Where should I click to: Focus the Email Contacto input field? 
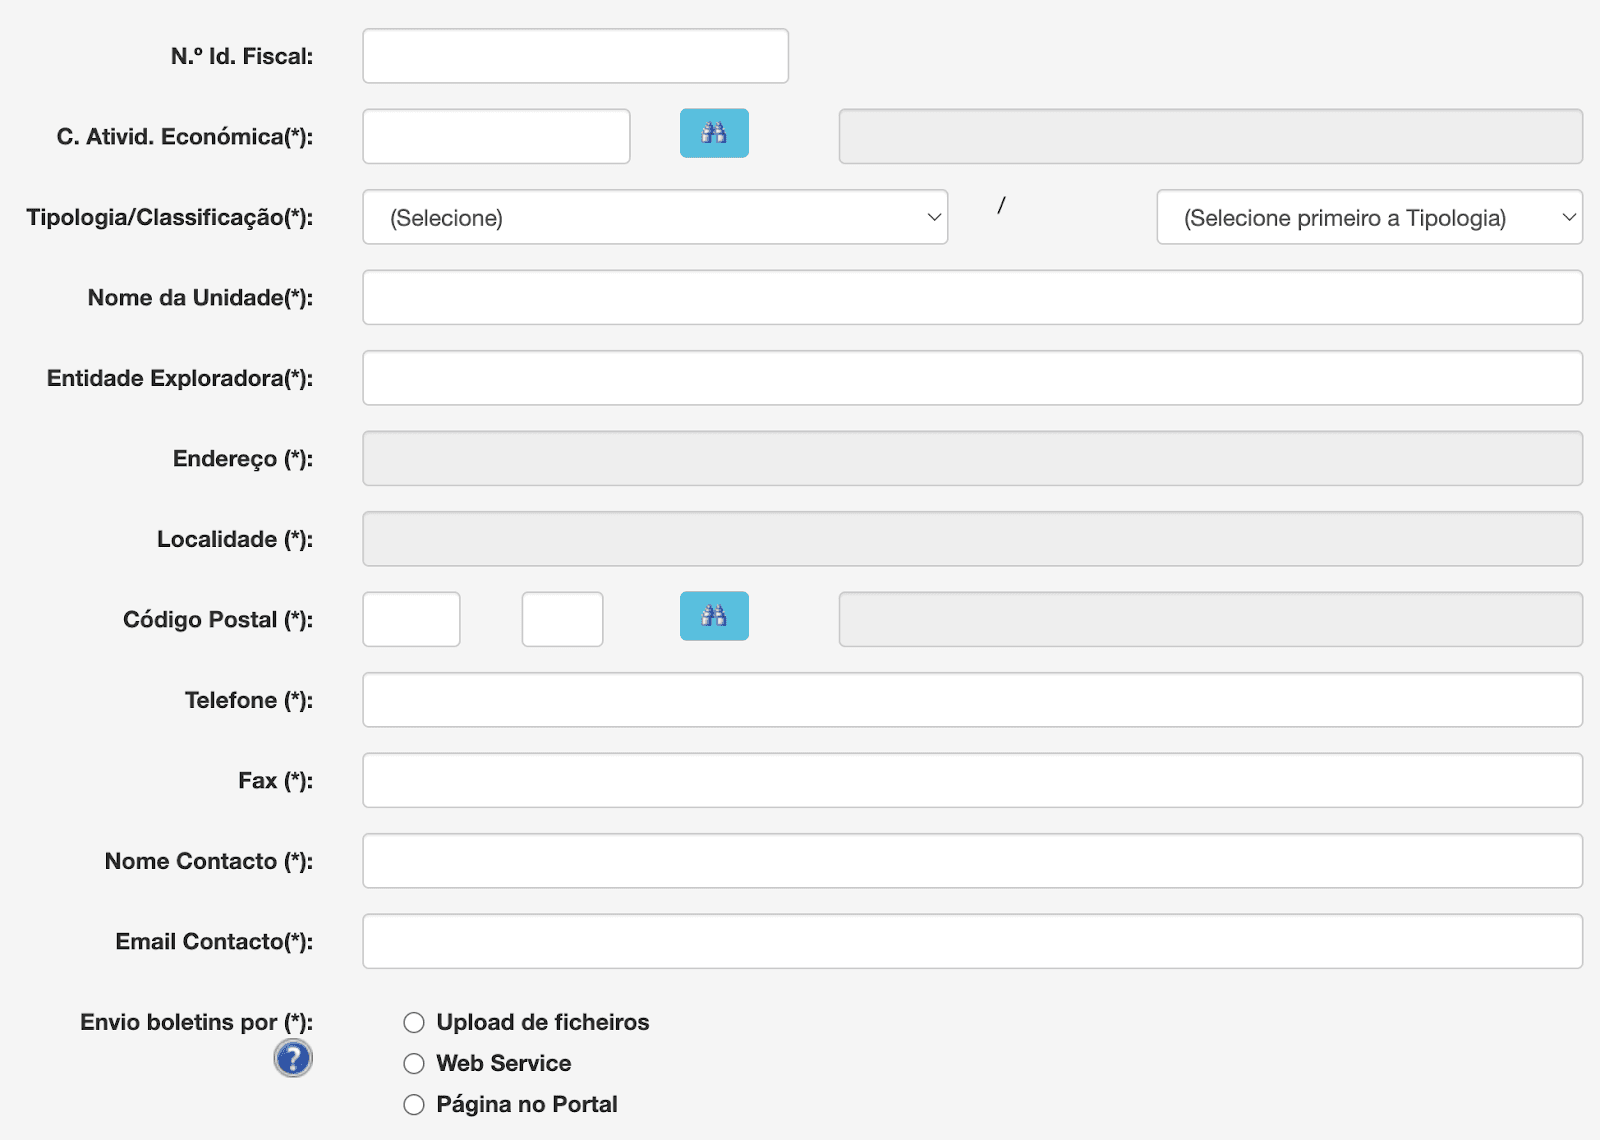972,941
